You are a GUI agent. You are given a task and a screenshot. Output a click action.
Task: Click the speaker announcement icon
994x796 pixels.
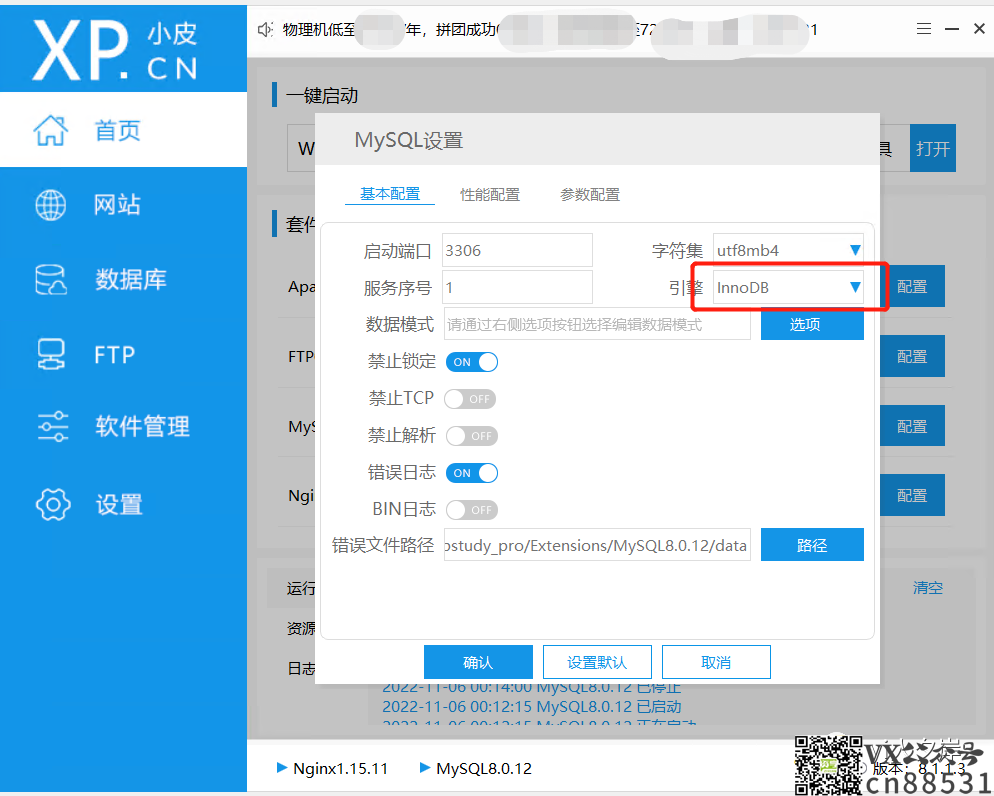click(265, 30)
